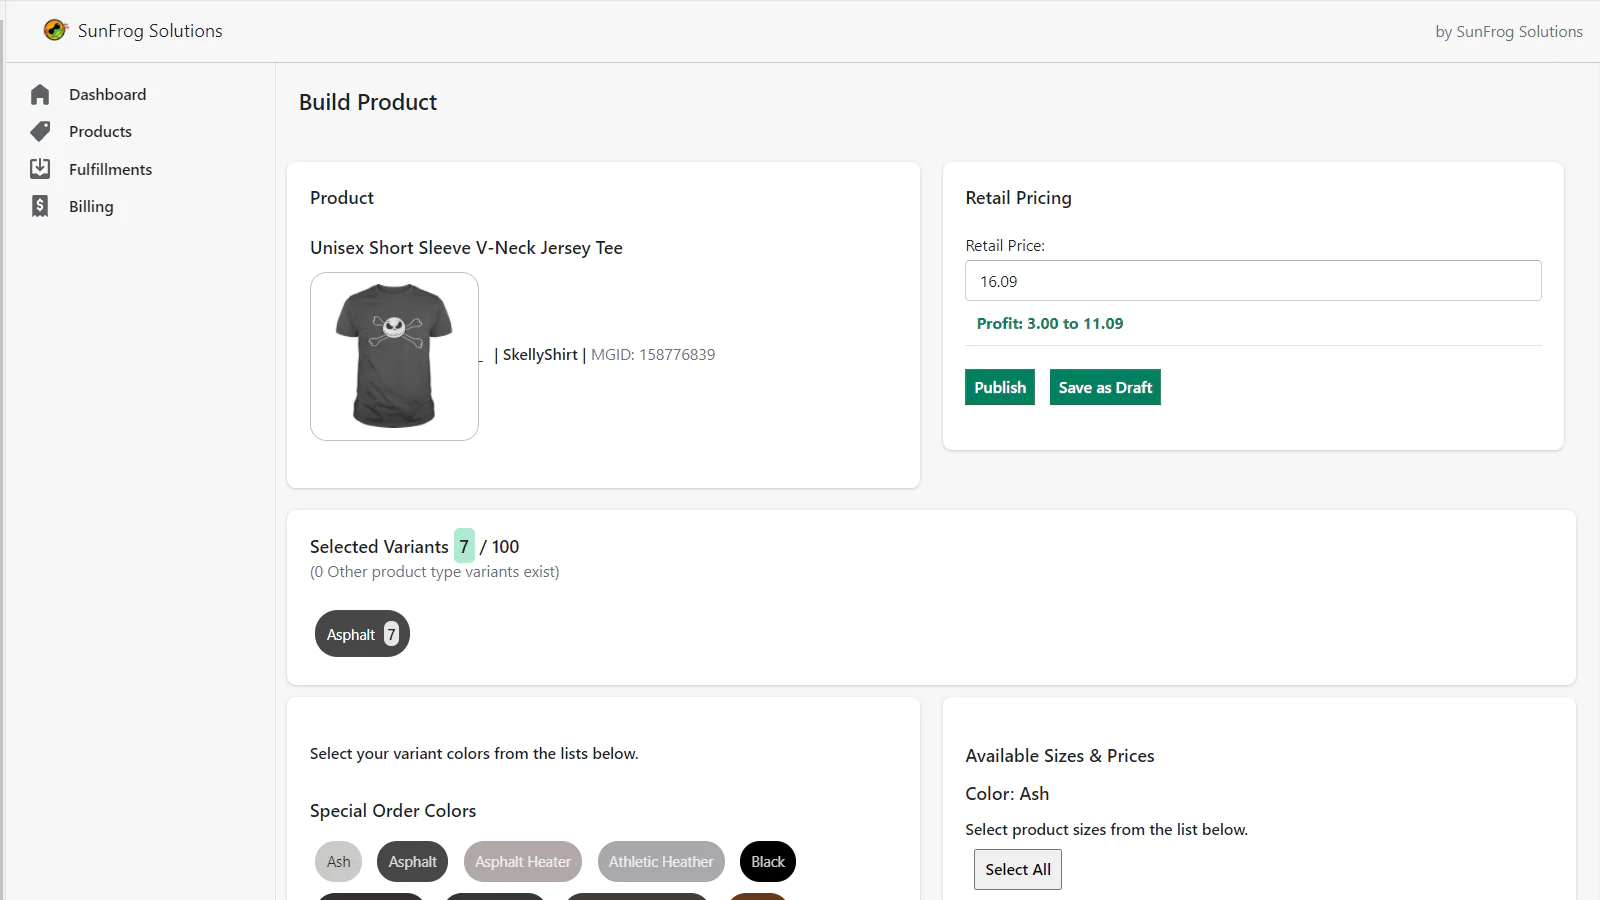Click the tray icon beside Fulfillments

(x=40, y=168)
